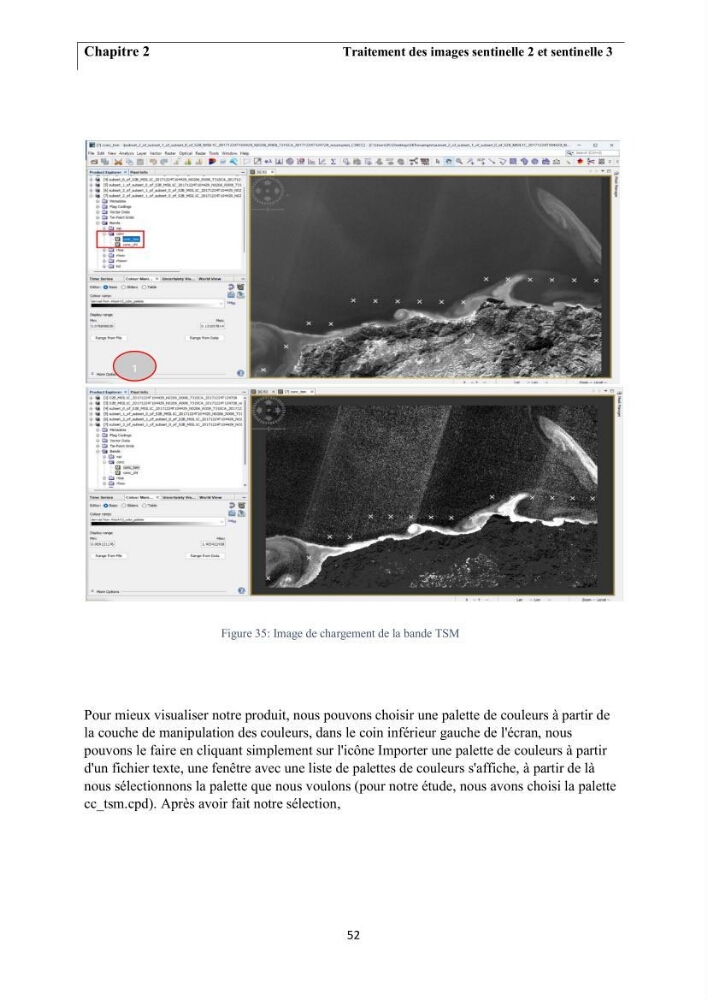Click the scissors Cut toolbar icon
The image size is (707, 1000).
[x=118, y=162]
